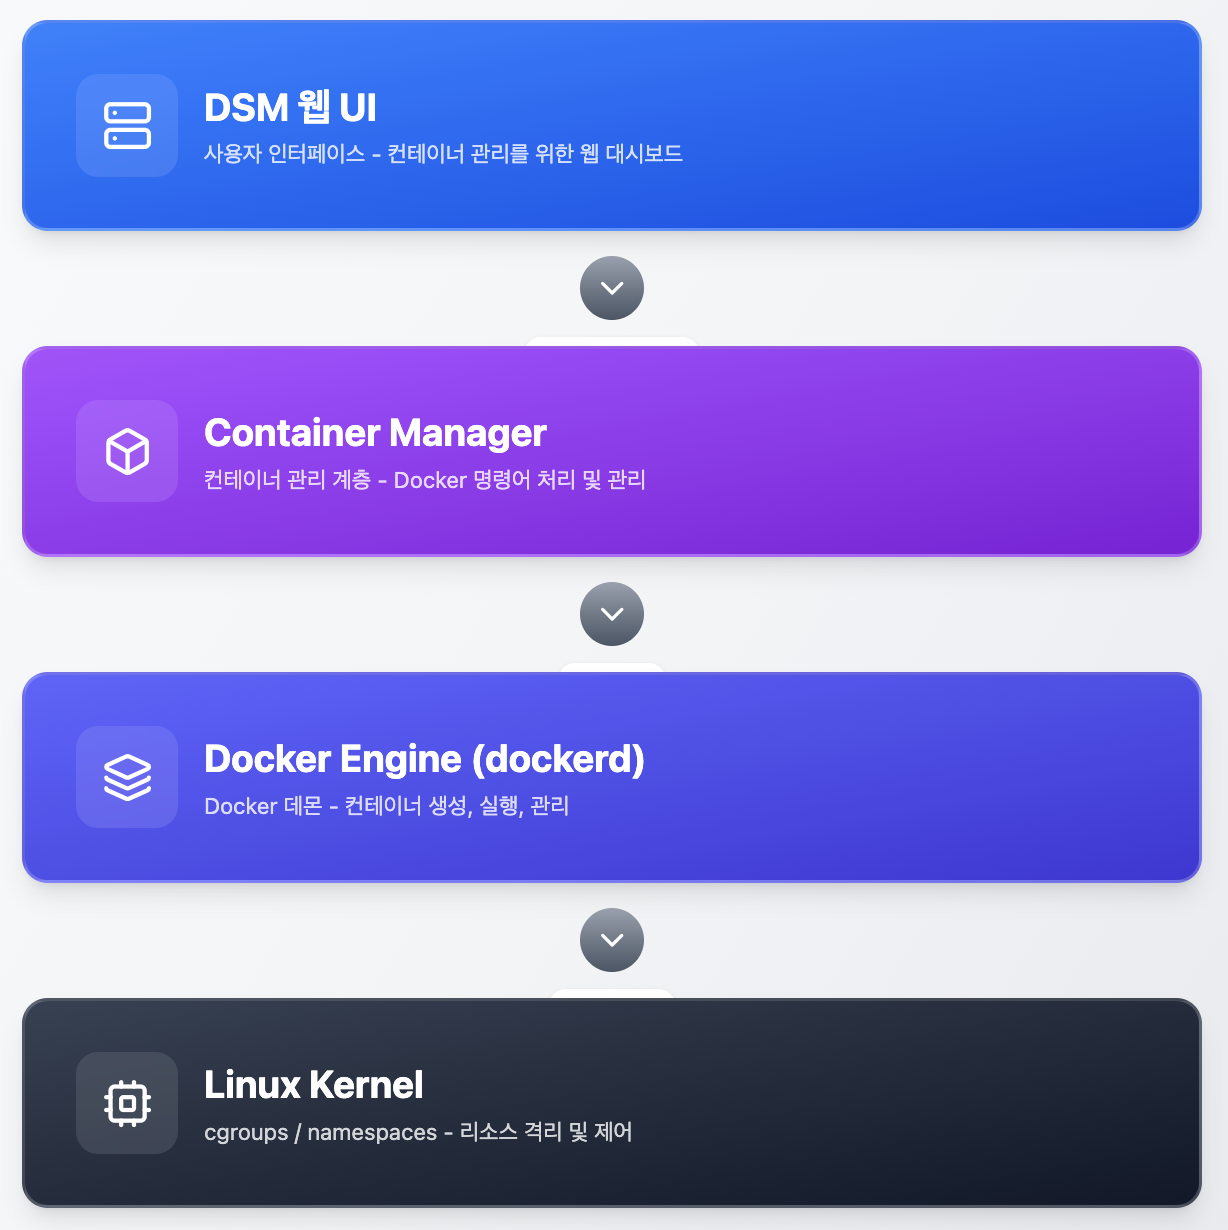Click the "Docker Engine (dockerd)" heading
Screen dimensions: 1228x1230
click(x=424, y=759)
